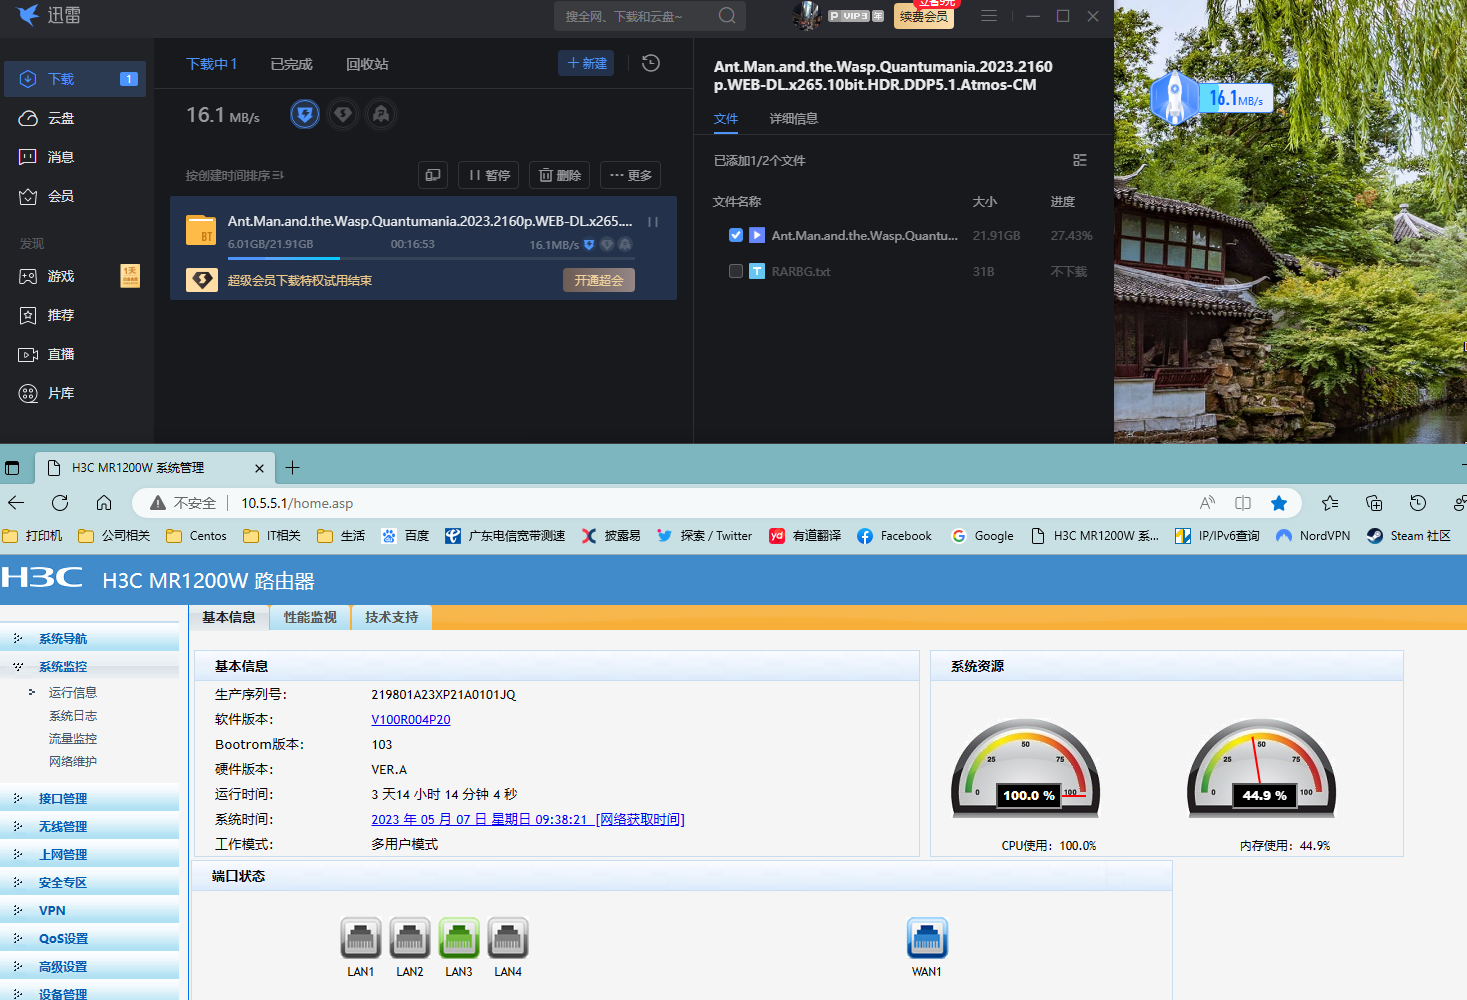1467x1000 pixels.
Task: Click the LAN3 port icon
Action: coord(459,938)
